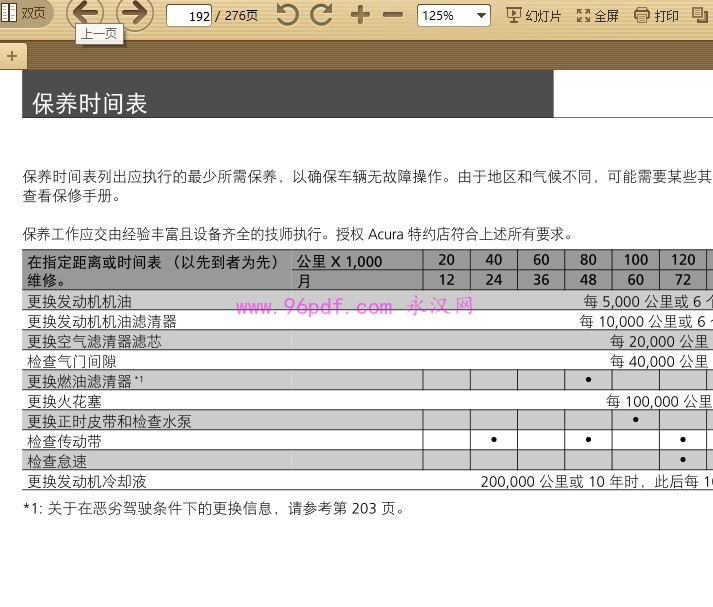713x607 pixels.
Task: Click the 80 kilometer column header
Action: [588, 260]
